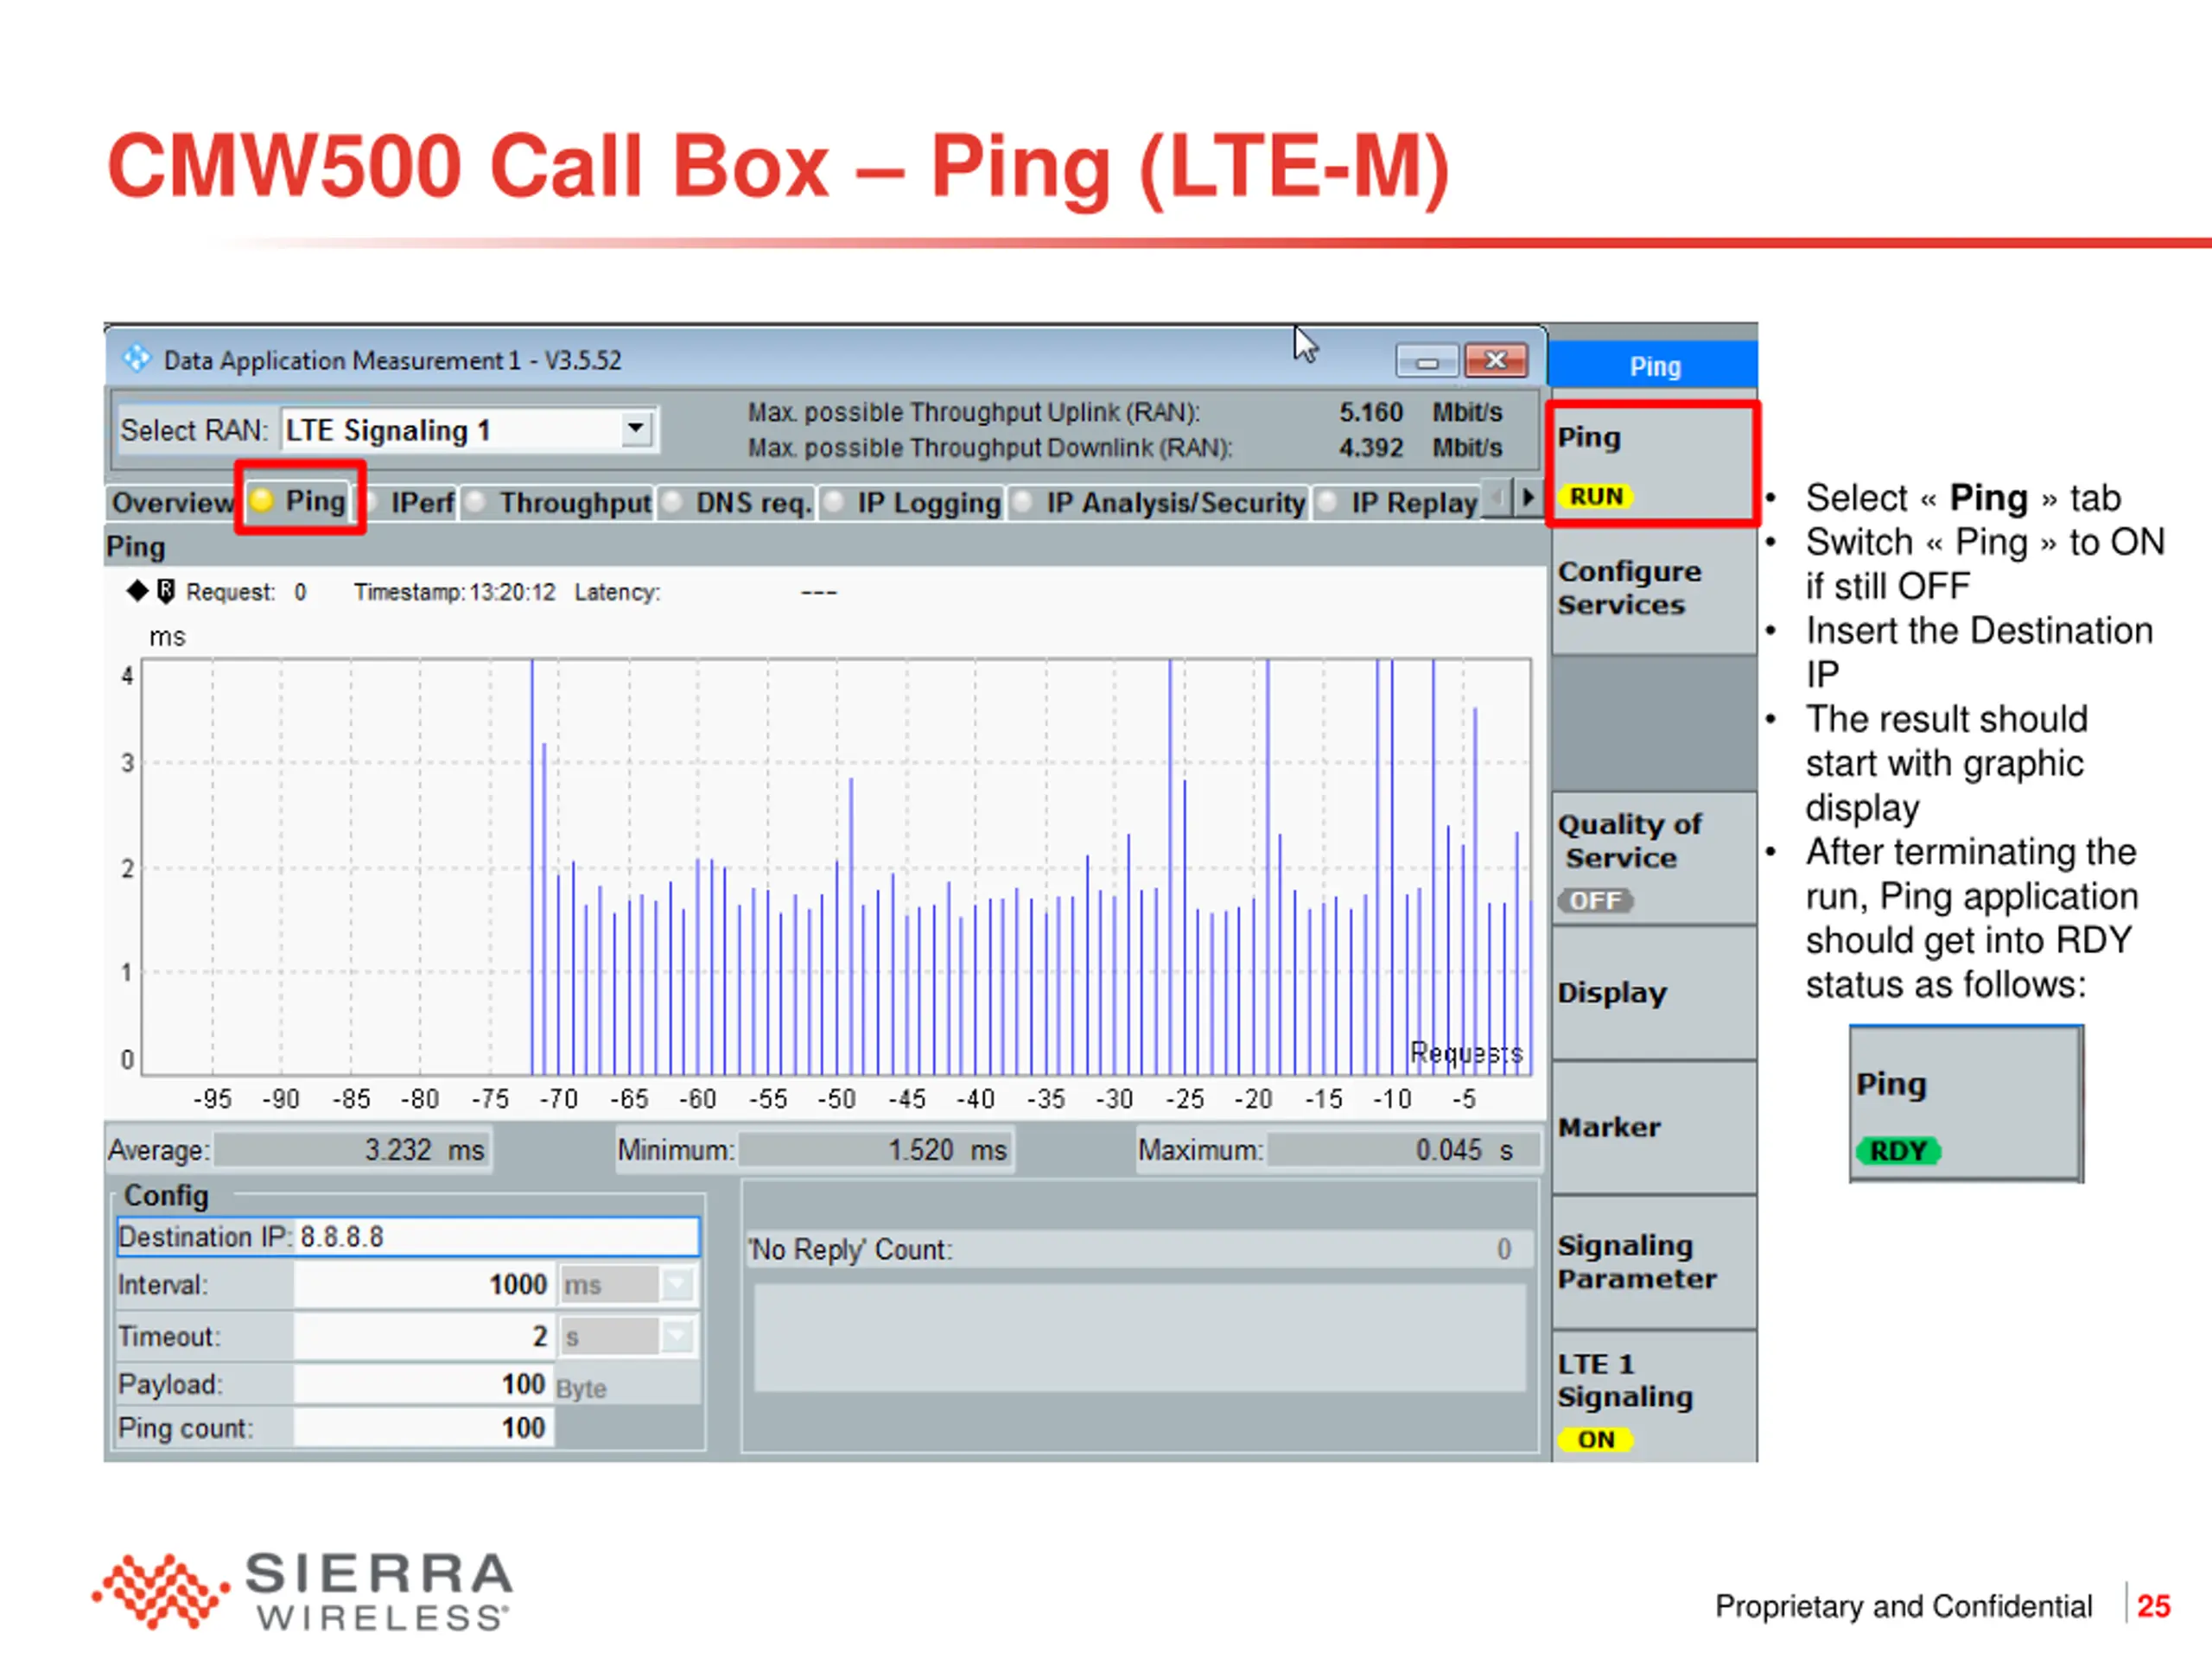Open the IP Analysis/Security tab

[x=1158, y=502]
